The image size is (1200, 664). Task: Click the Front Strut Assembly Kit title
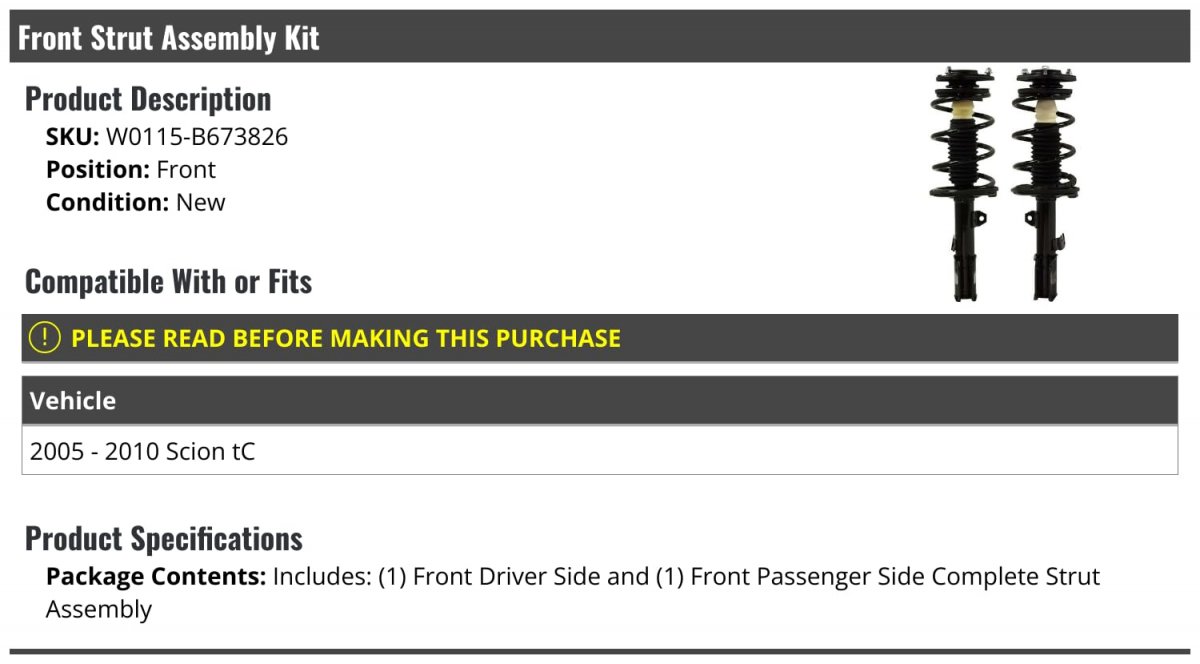(x=169, y=38)
